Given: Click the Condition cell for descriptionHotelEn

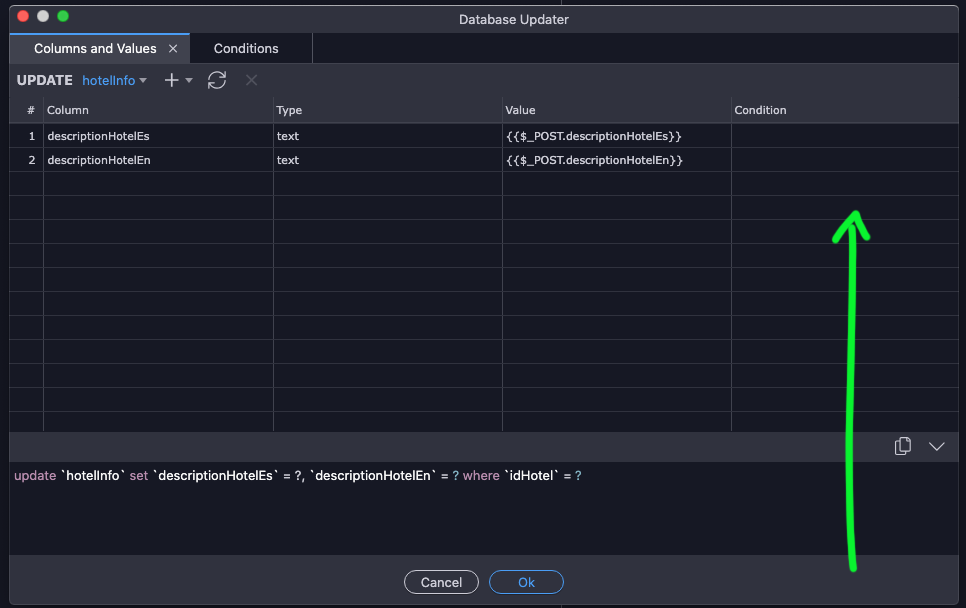Looking at the screenshot, I should tap(845, 160).
